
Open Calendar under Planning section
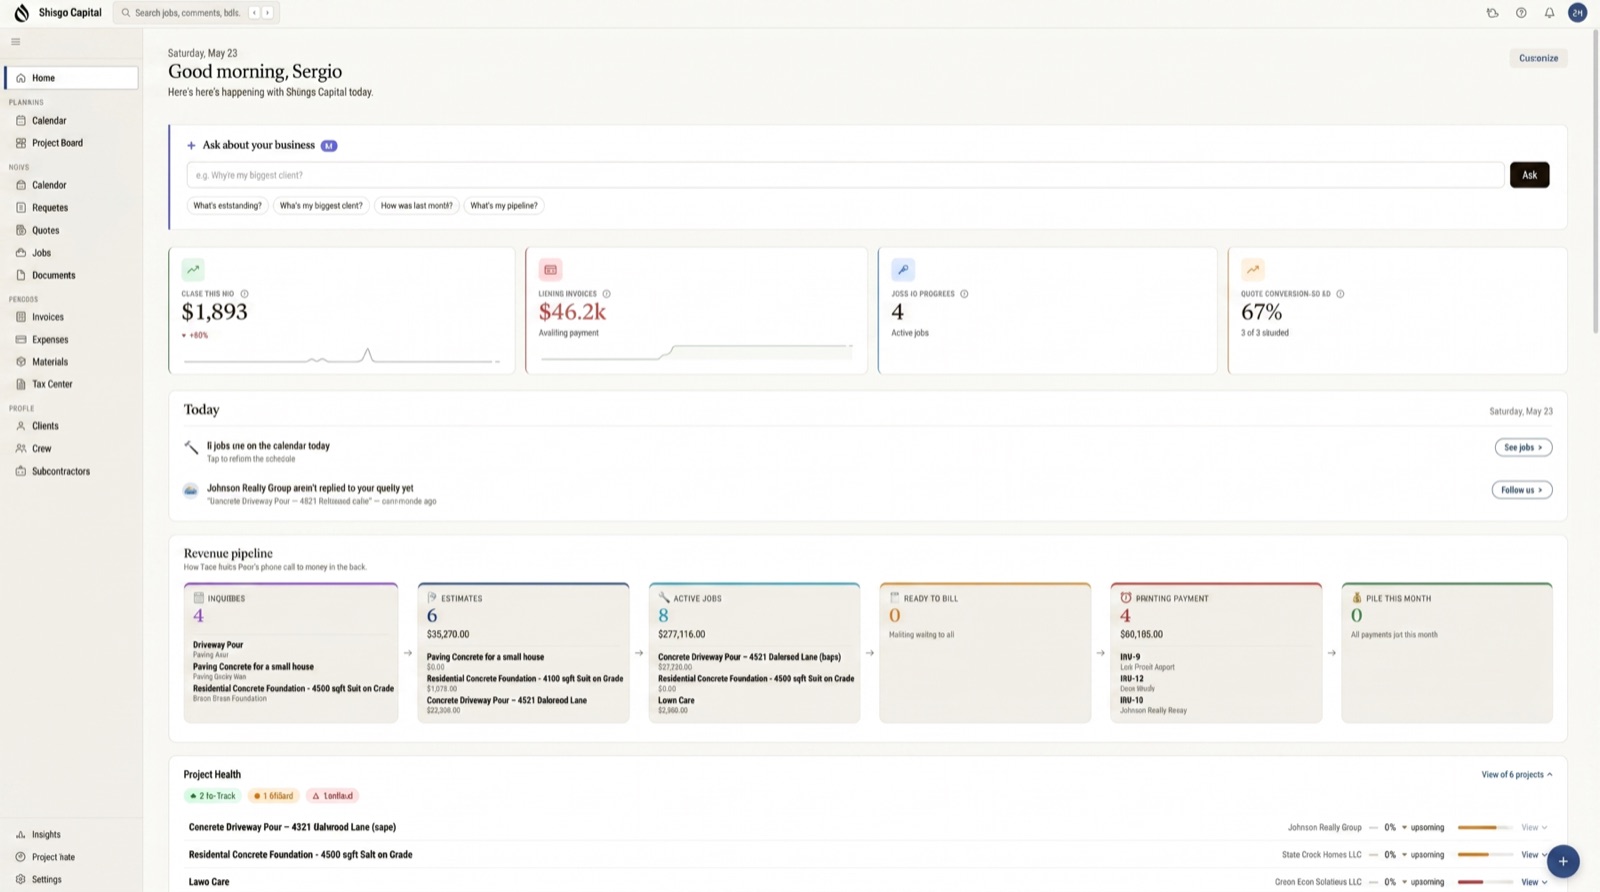click(x=70, y=121)
